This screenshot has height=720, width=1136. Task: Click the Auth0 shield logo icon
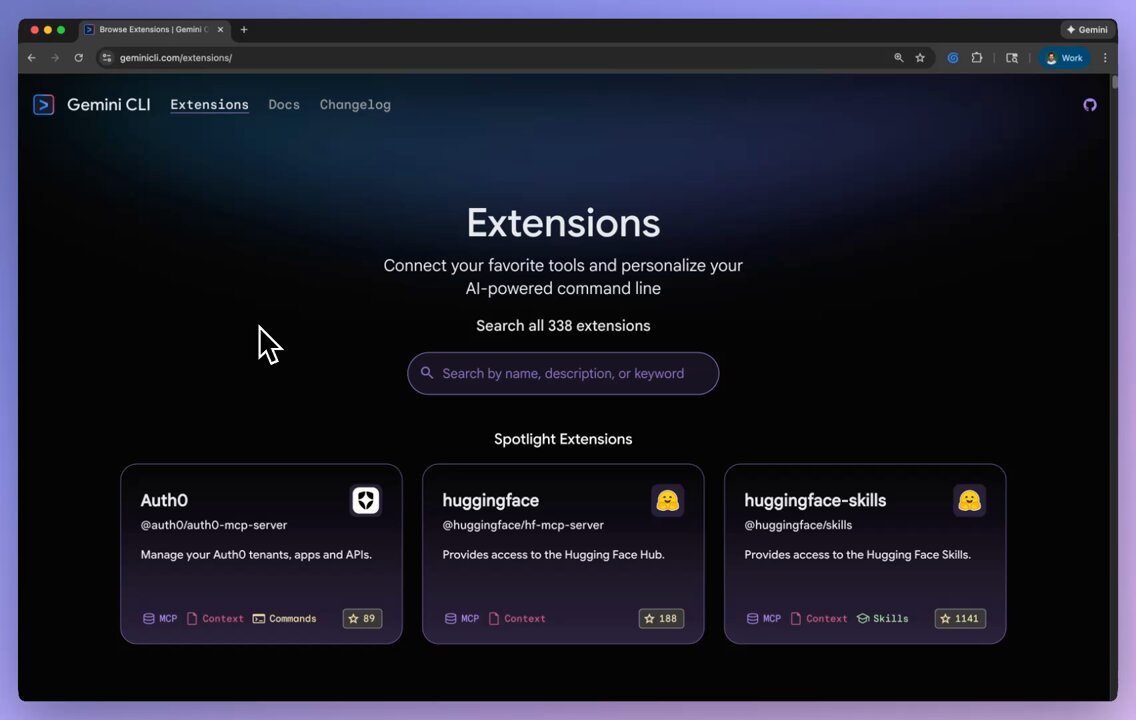pos(366,501)
